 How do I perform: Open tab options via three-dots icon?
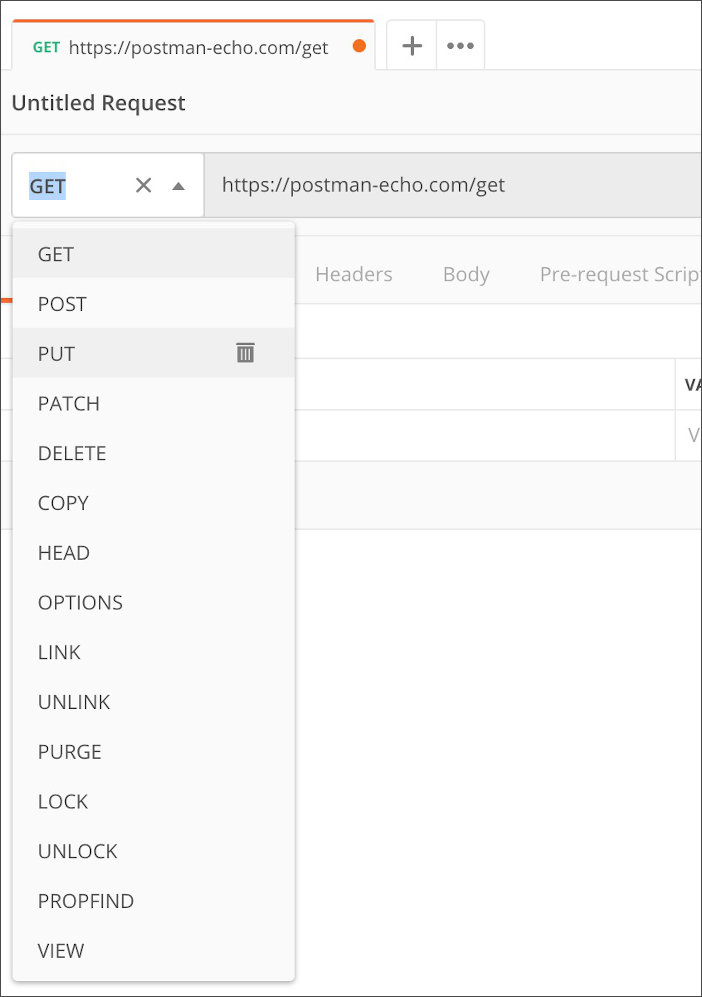coord(460,46)
